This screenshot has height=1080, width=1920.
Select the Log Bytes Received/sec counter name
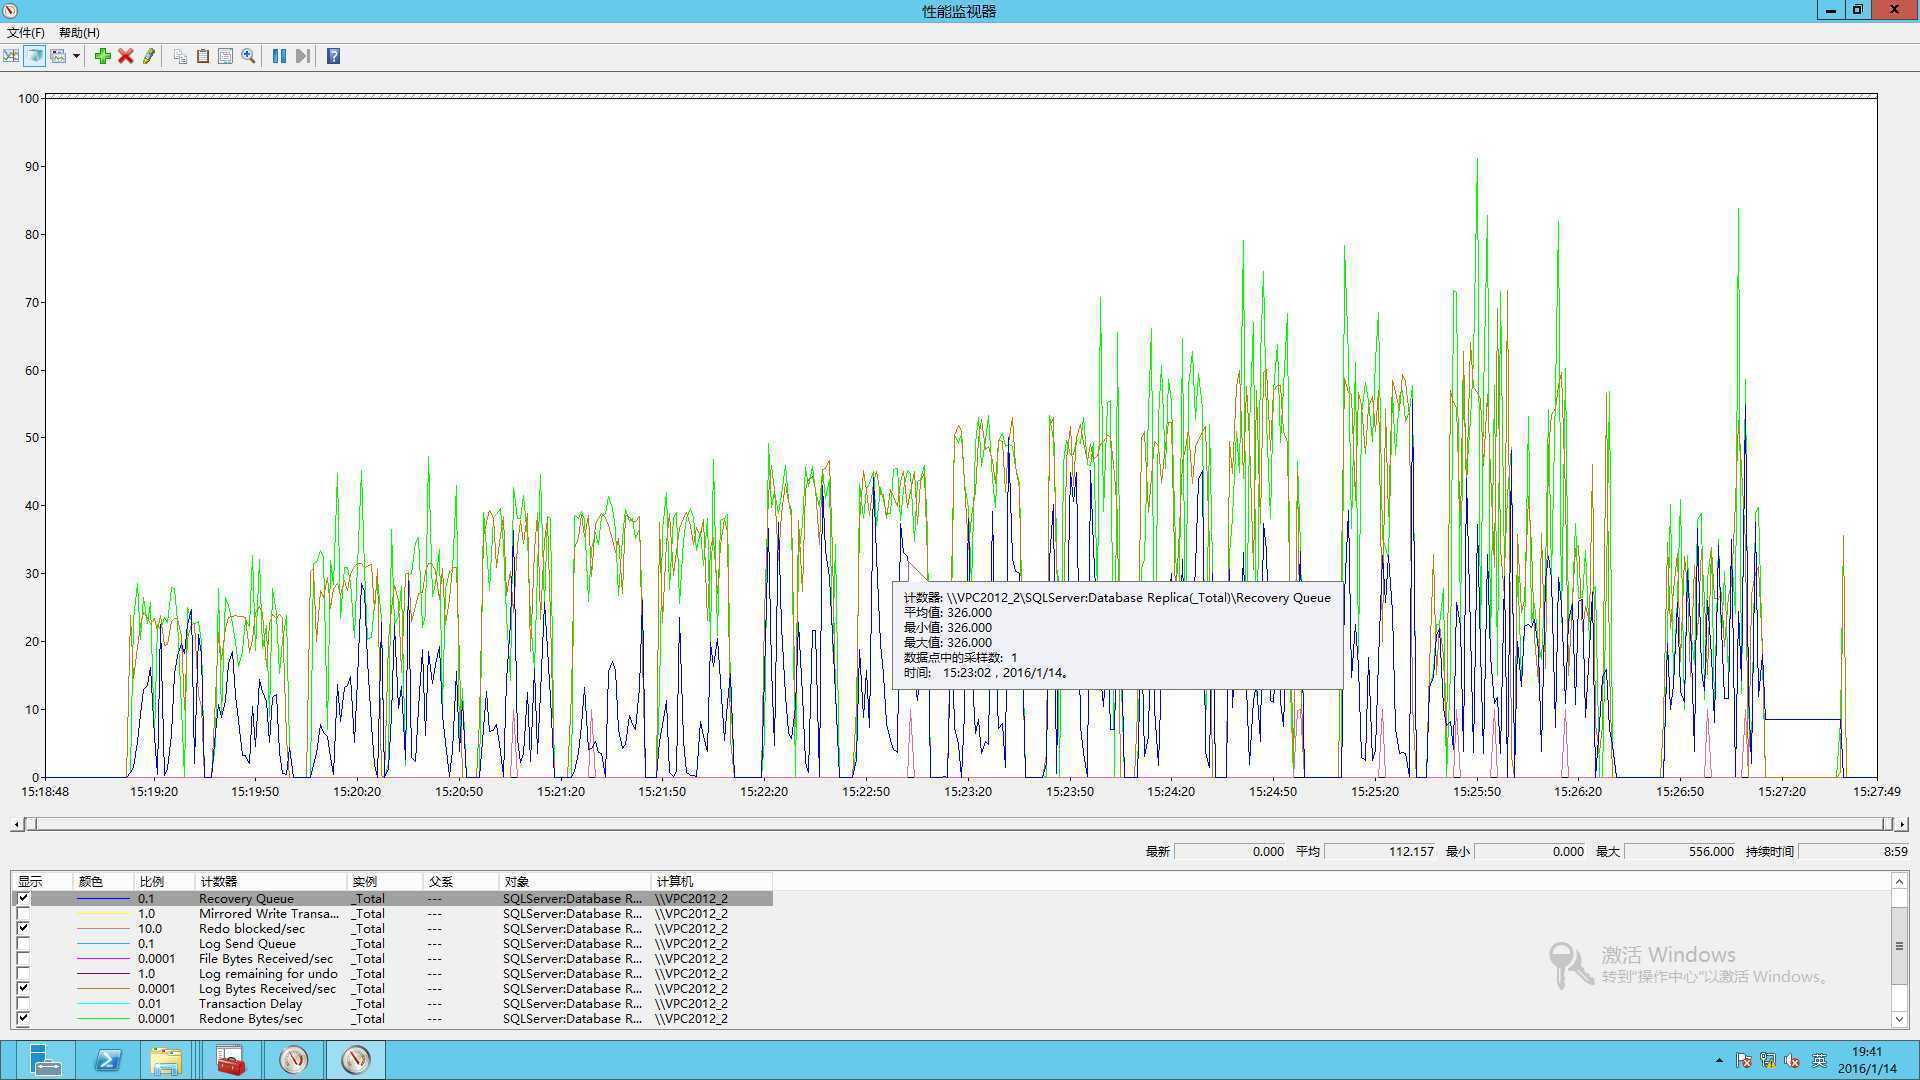coord(267,988)
